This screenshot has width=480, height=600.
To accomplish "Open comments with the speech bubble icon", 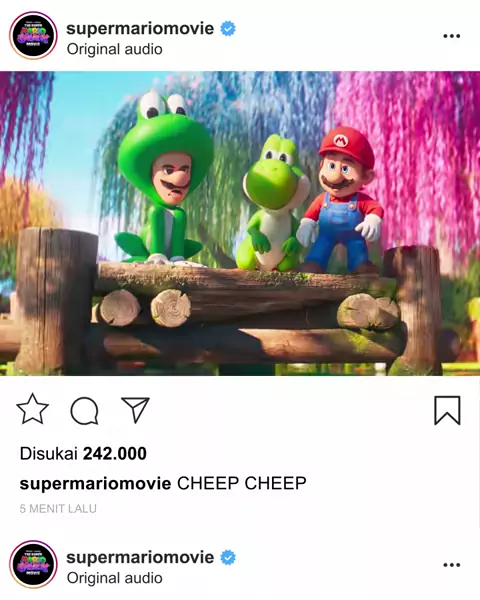I will (x=84, y=411).
